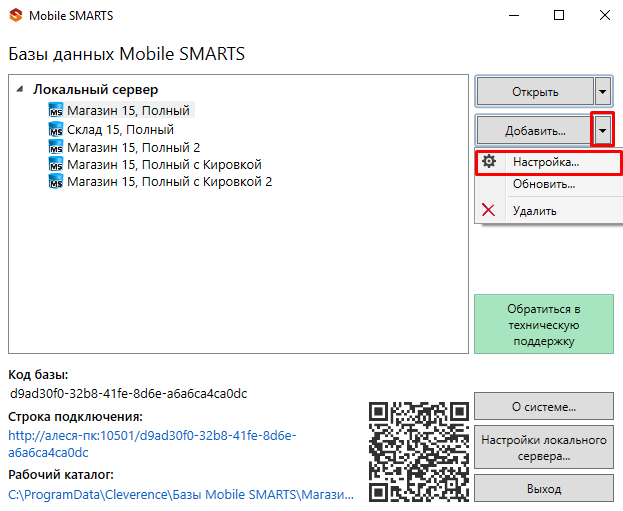Open the dropdown arrow beside Добавить

[603, 130]
